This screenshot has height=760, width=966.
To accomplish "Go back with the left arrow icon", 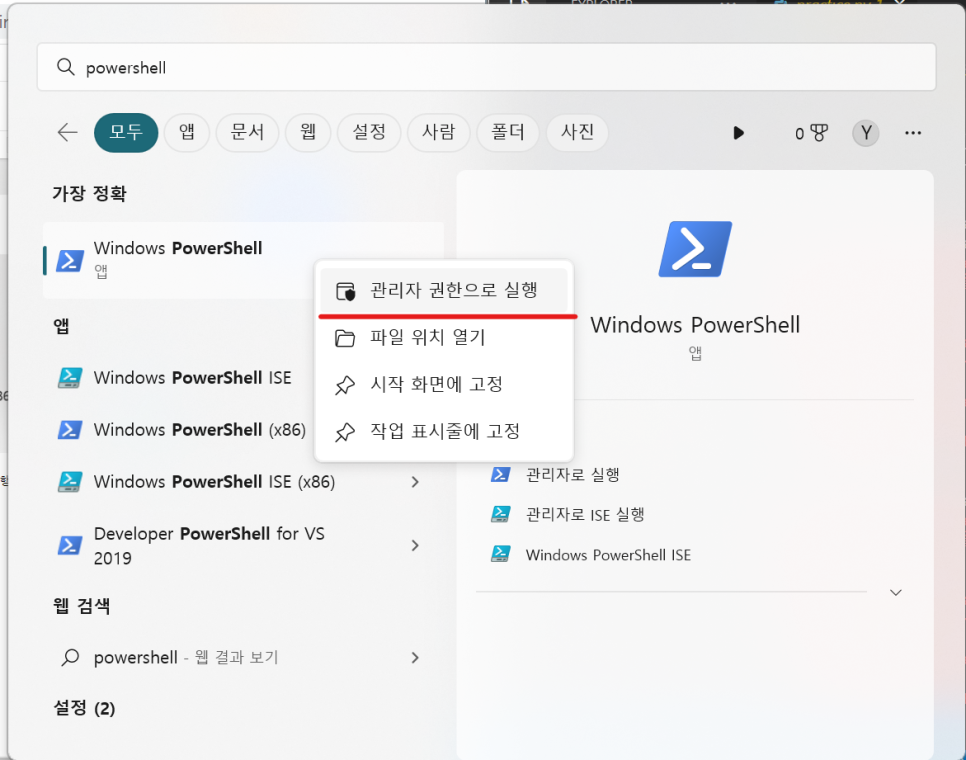I will [x=67, y=132].
